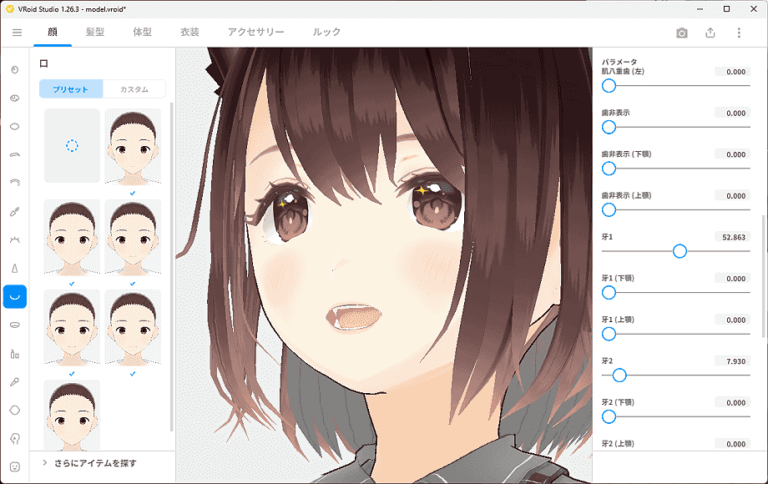This screenshot has height=484, width=768.
Task: Click the export upload icon
Action: coord(710,32)
